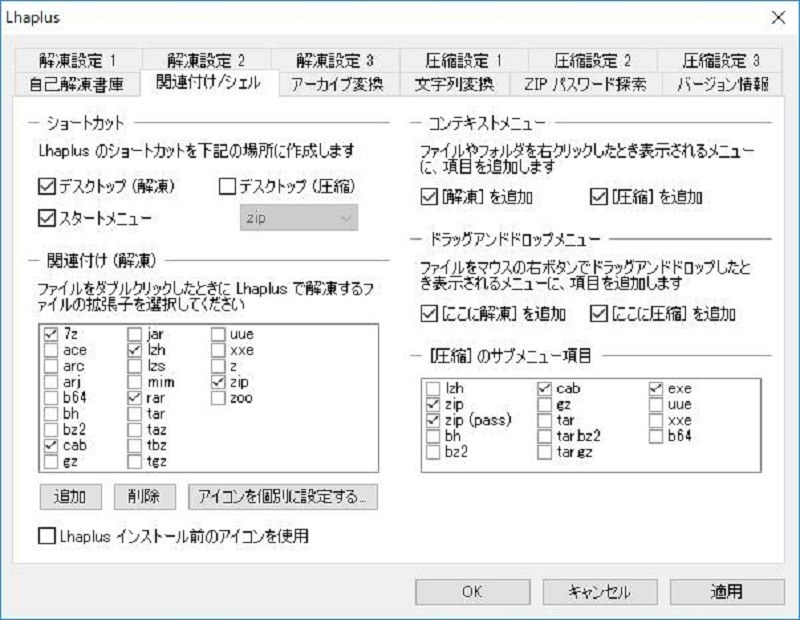Enable Lhaplus インストール前のアイコンを使用 checkbox

click(x=47, y=536)
